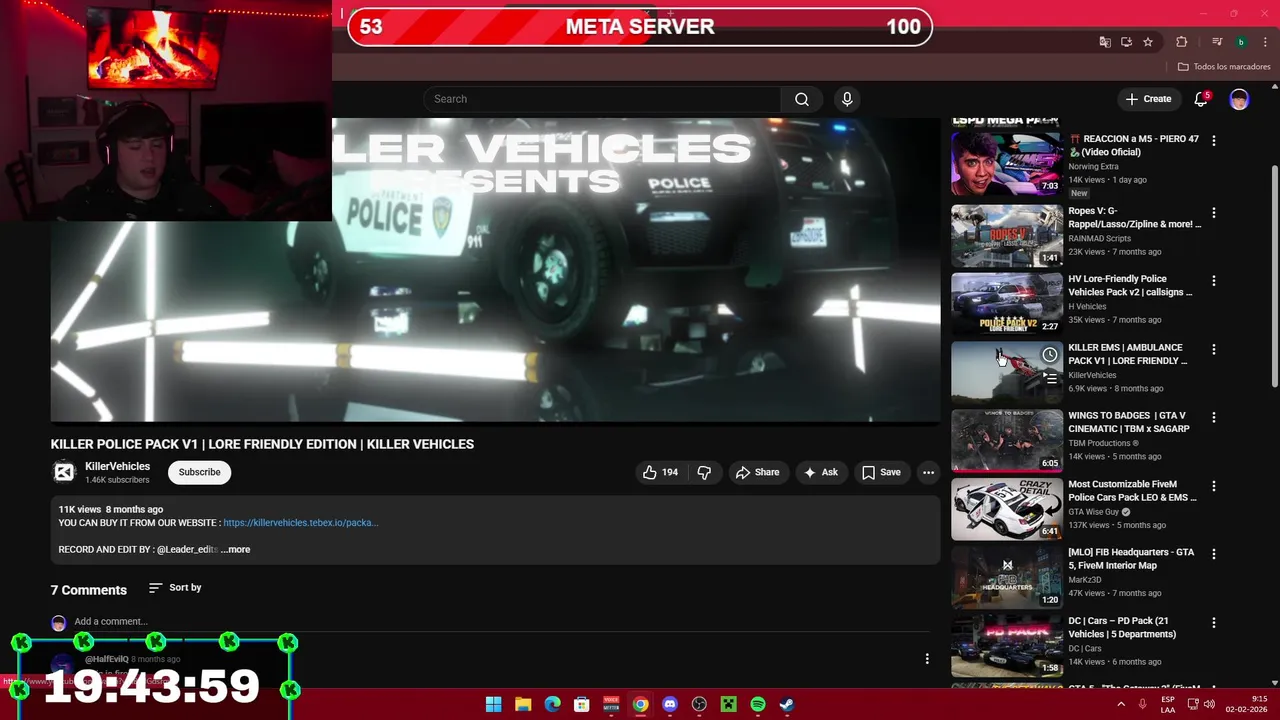Viewport: 1280px width, 720px height.
Task: Click the YouTube search magnifier button
Action: pyautogui.click(x=802, y=99)
